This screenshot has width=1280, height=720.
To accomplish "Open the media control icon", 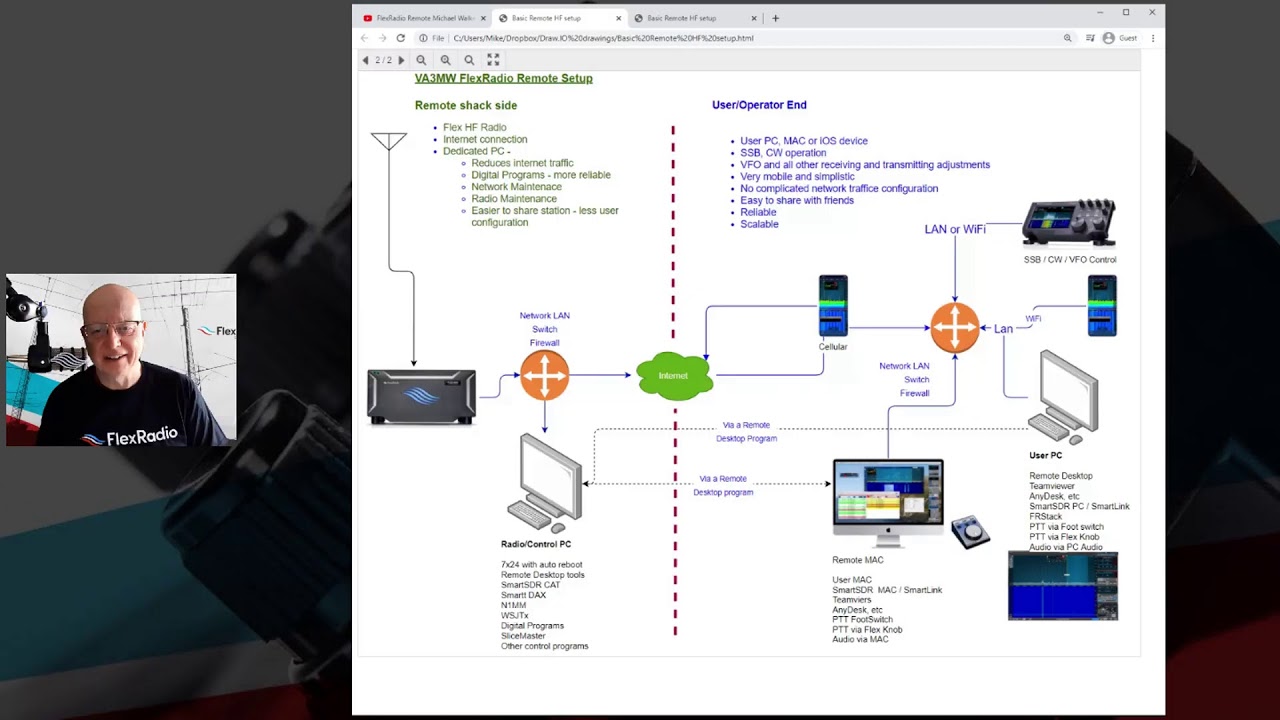I will click(x=1090, y=38).
